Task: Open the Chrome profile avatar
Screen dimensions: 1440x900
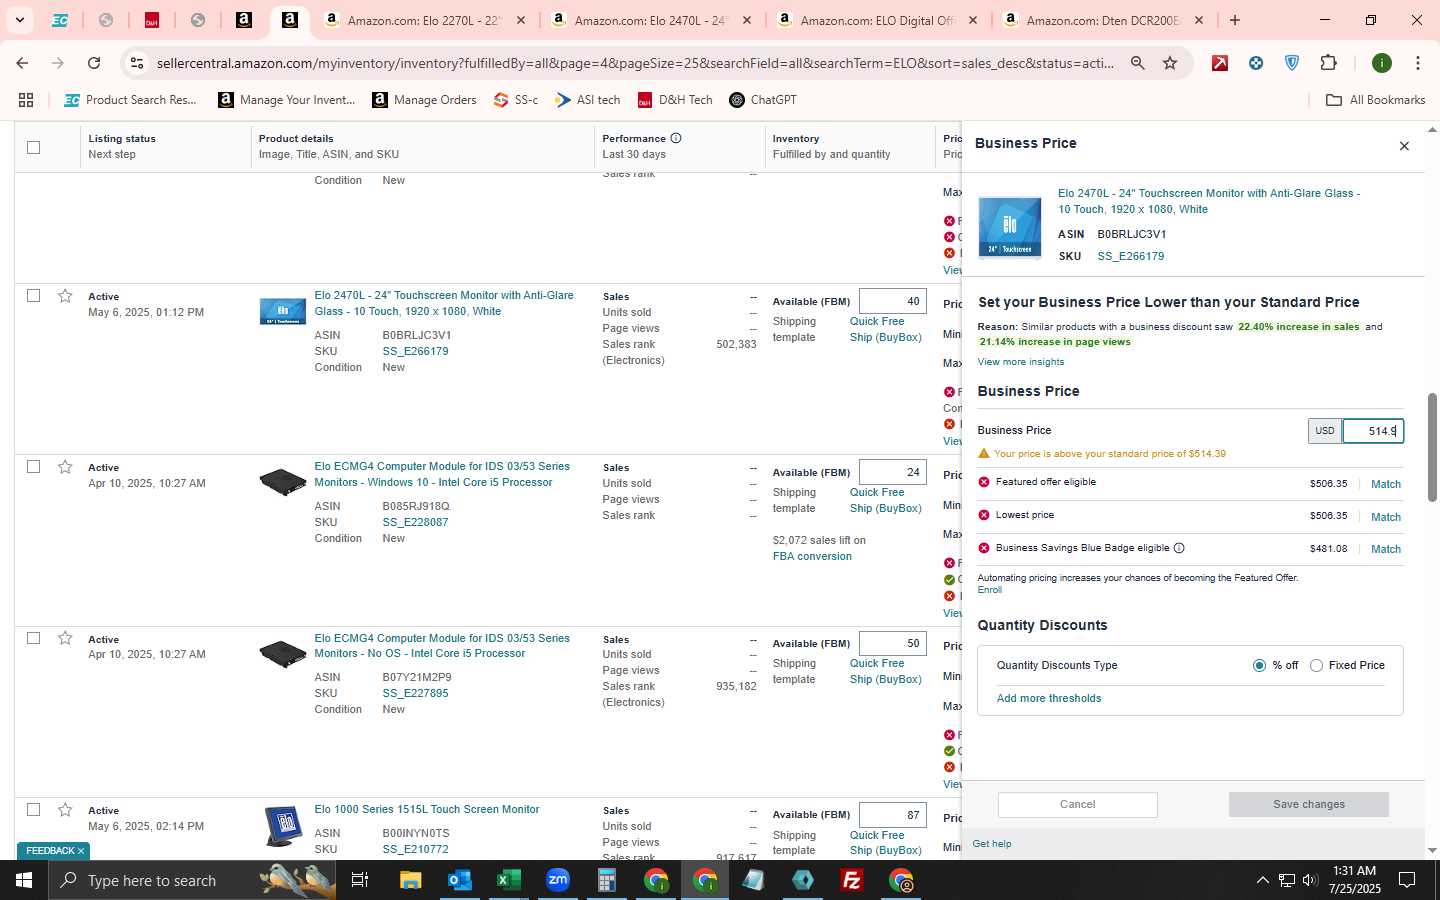Action: click(x=1382, y=63)
